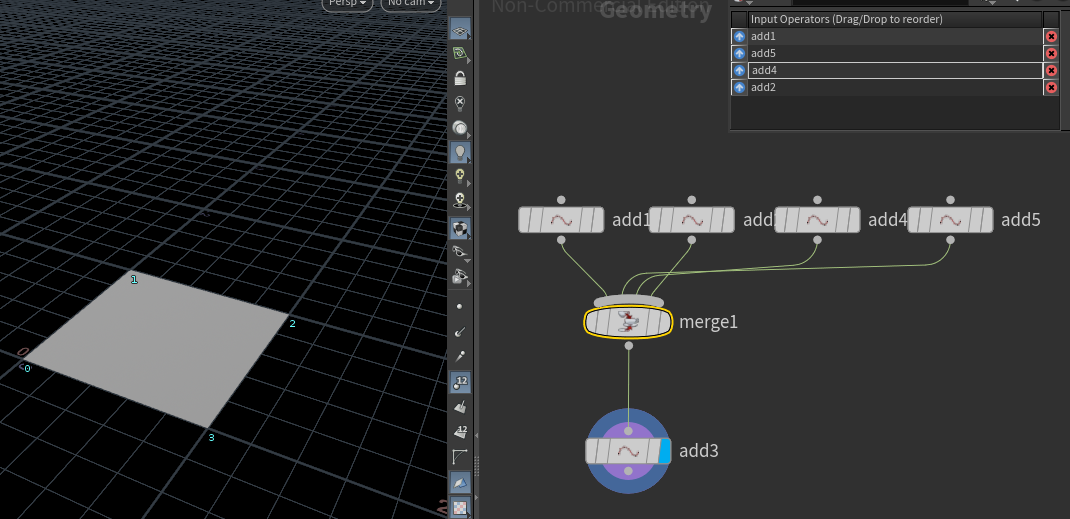The image size is (1070, 519).
Task: Move add2 up in input operators
Action: [x=738, y=87]
